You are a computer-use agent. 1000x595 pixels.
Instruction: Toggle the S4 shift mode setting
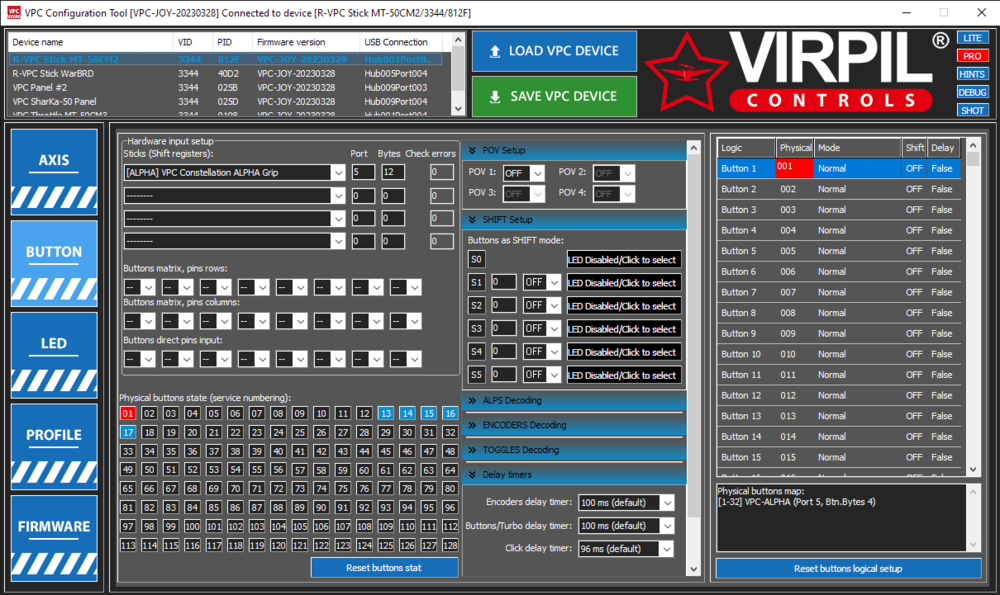[540, 351]
